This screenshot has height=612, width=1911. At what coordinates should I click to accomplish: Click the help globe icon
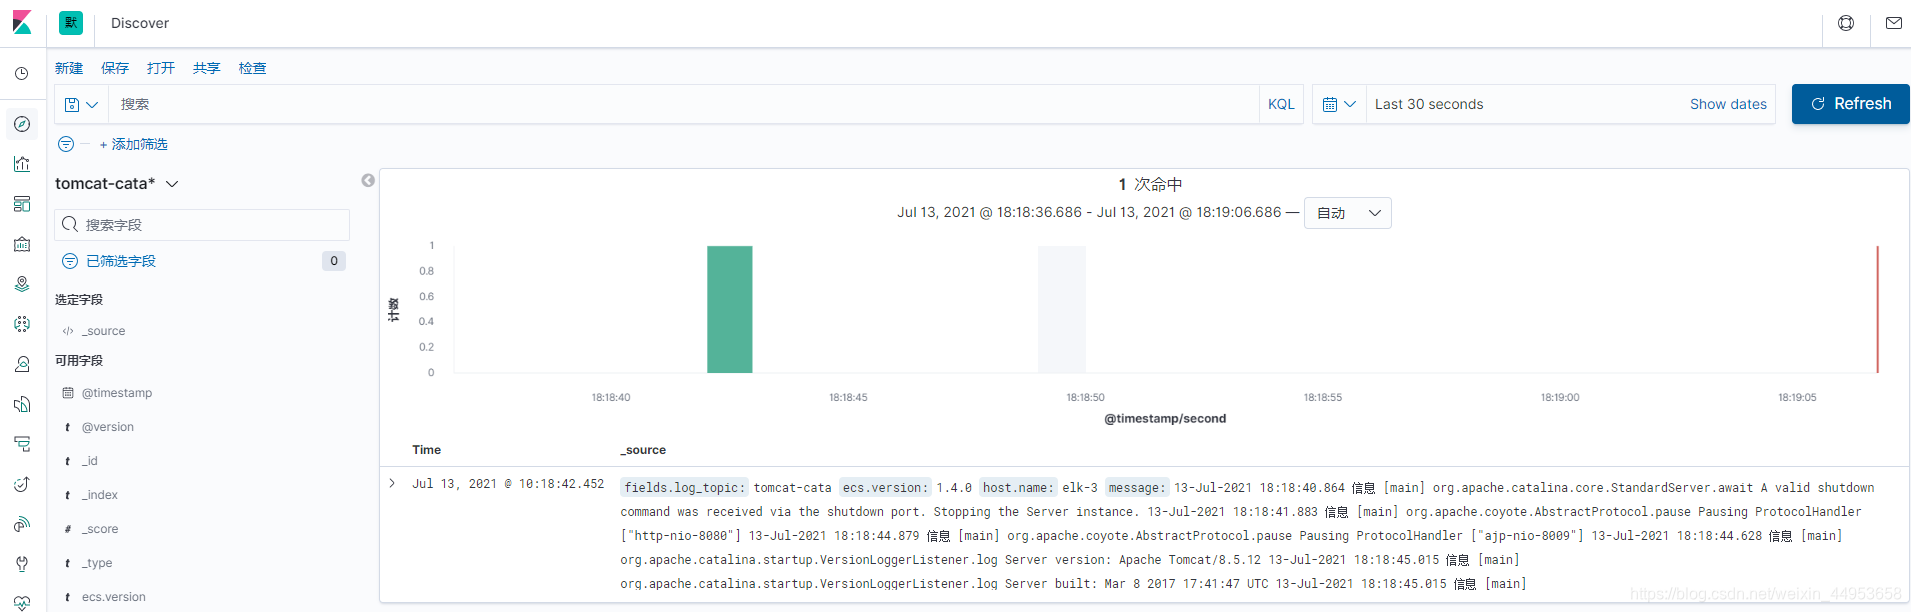click(1846, 23)
